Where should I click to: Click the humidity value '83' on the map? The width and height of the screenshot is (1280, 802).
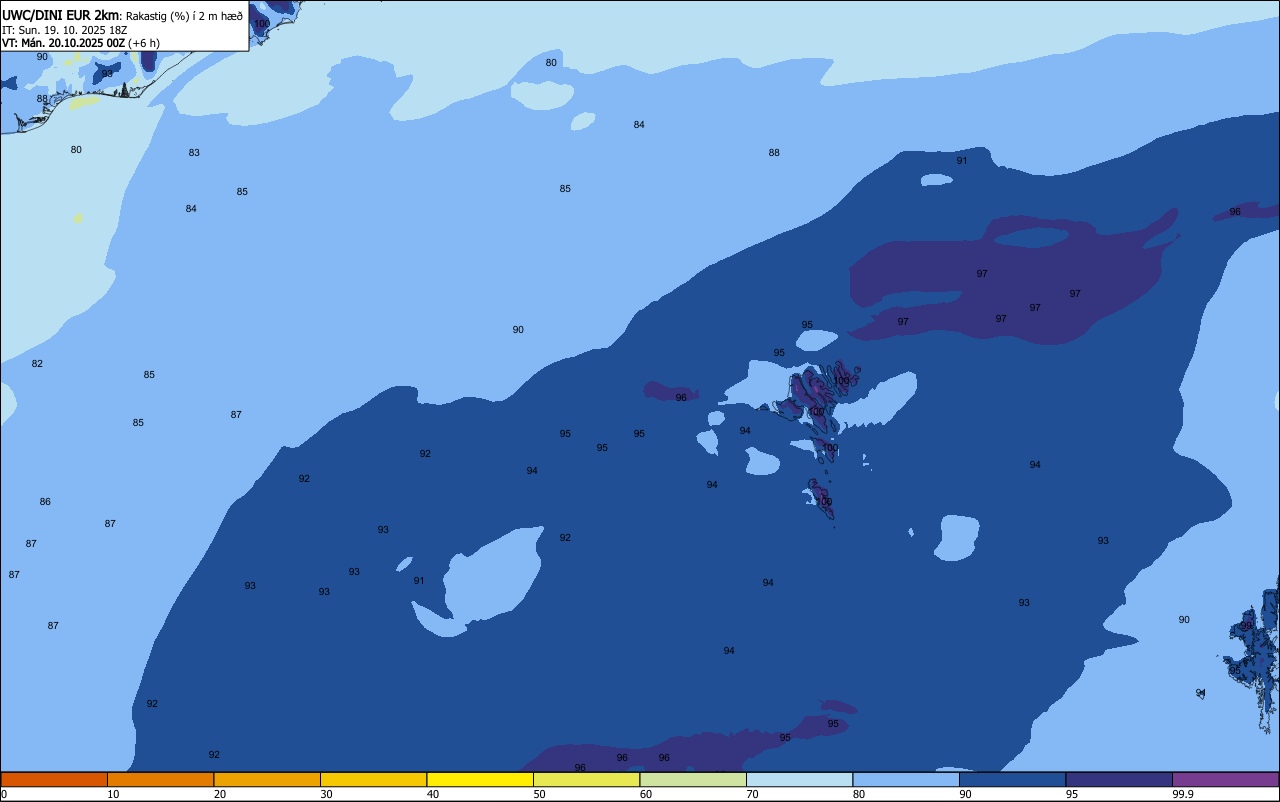tap(194, 153)
